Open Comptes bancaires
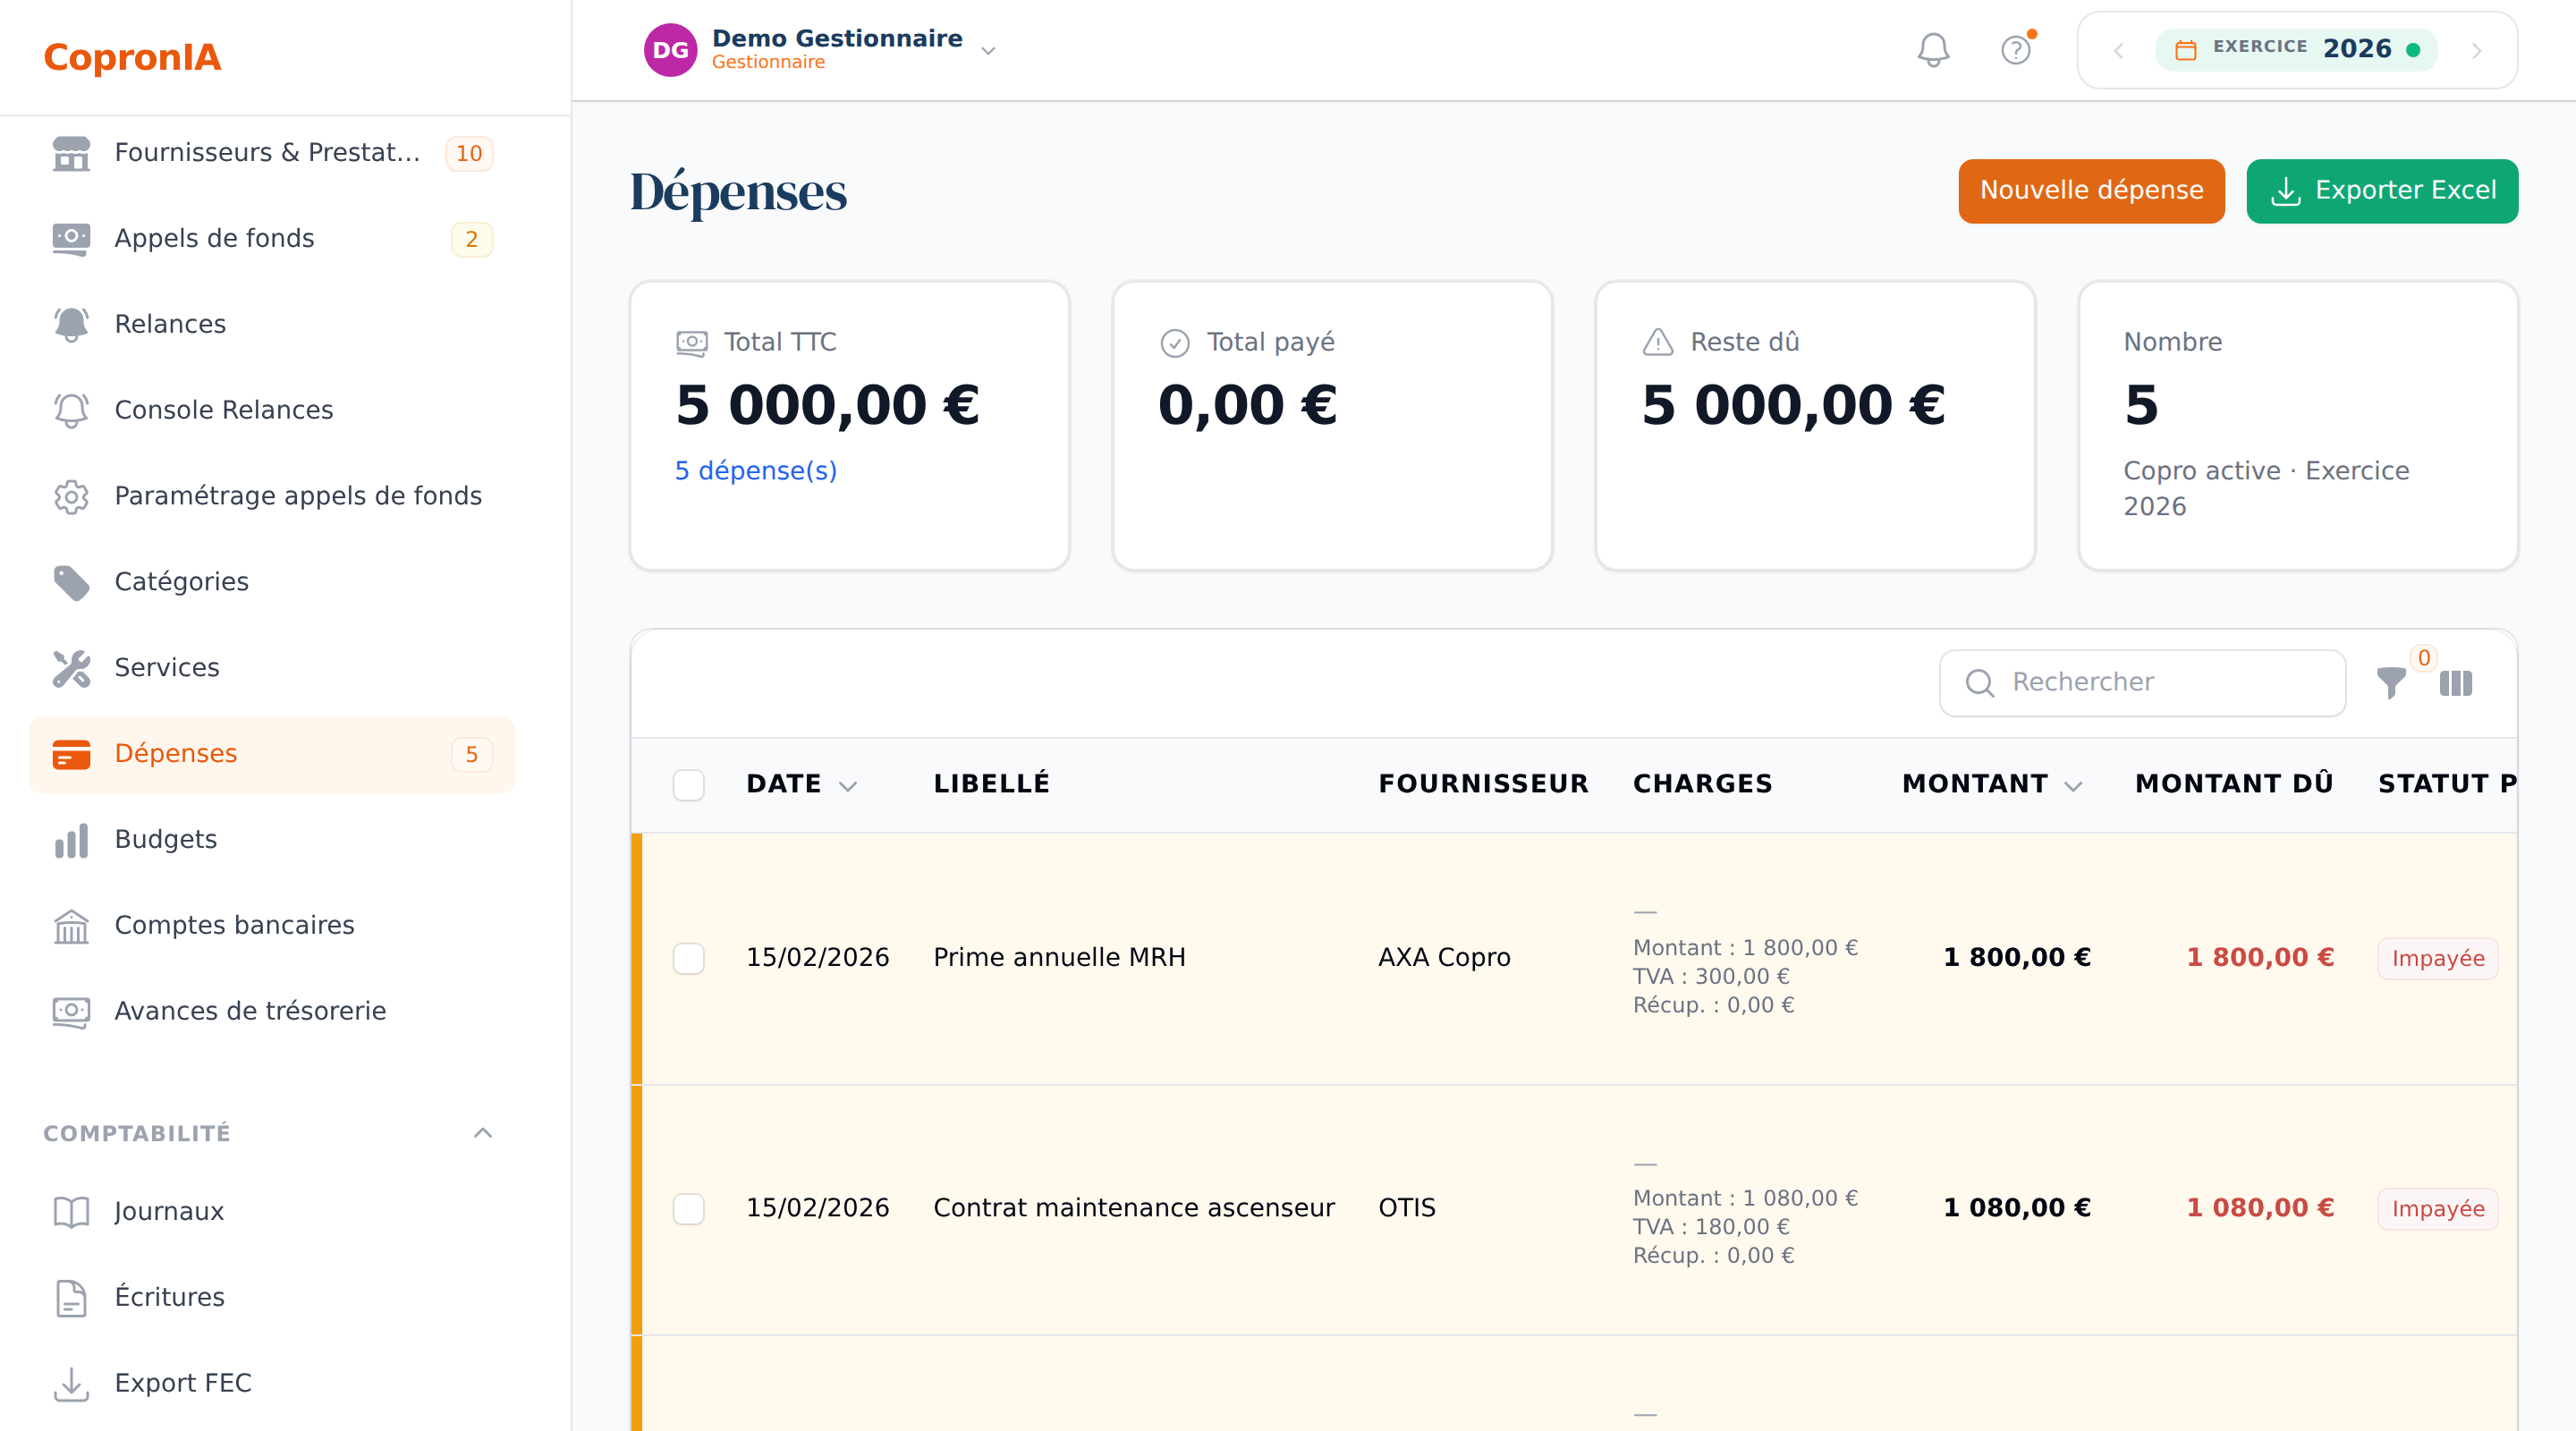 (x=272, y=926)
